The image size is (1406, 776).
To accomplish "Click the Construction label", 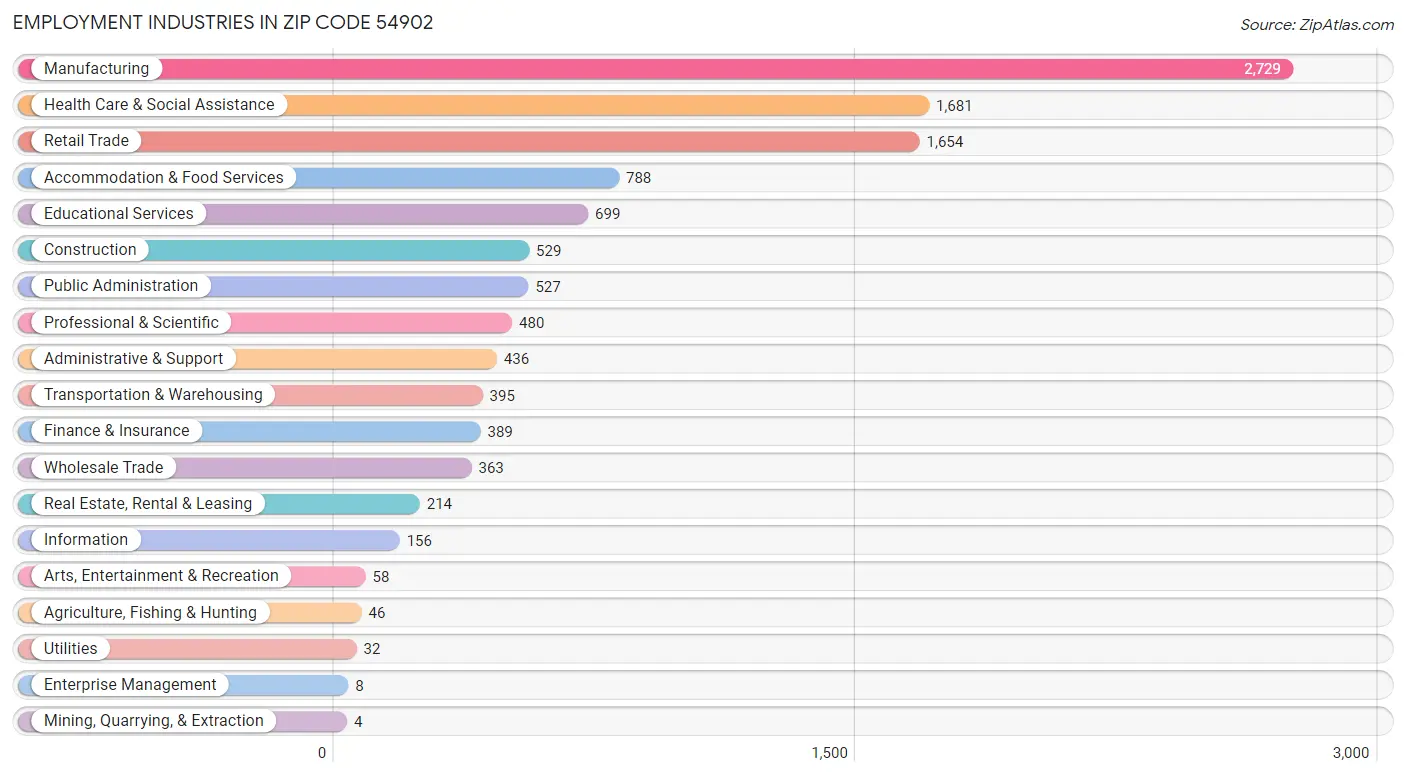I will click(x=90, y=249).
